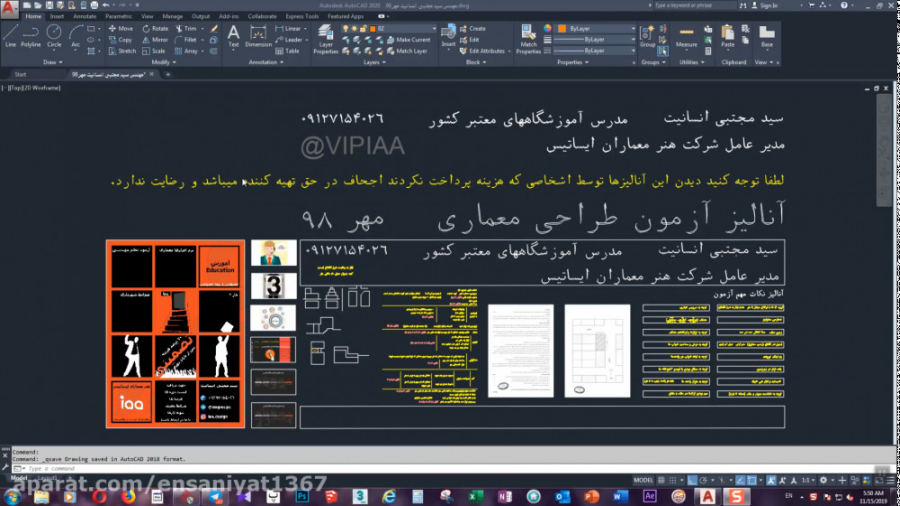The image size is (900, 506).
Task: Click the Move tool
Action: pos(121,29)
